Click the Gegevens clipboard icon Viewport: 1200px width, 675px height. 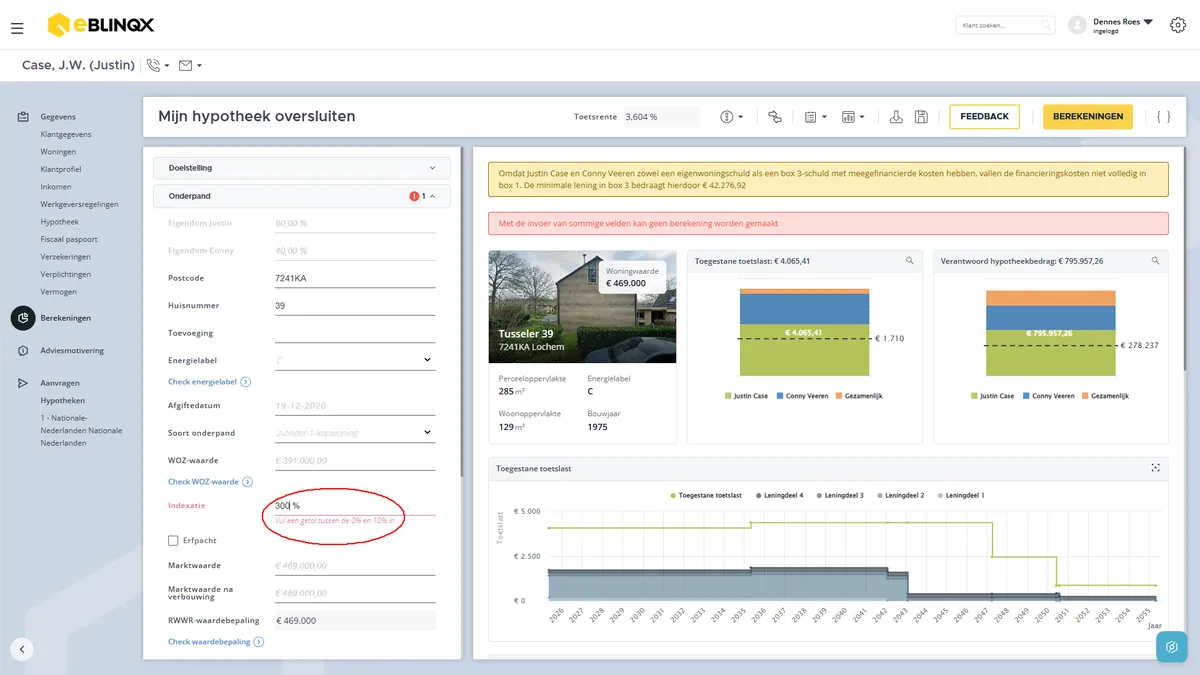pyautogui.click(x=23, y=117)
